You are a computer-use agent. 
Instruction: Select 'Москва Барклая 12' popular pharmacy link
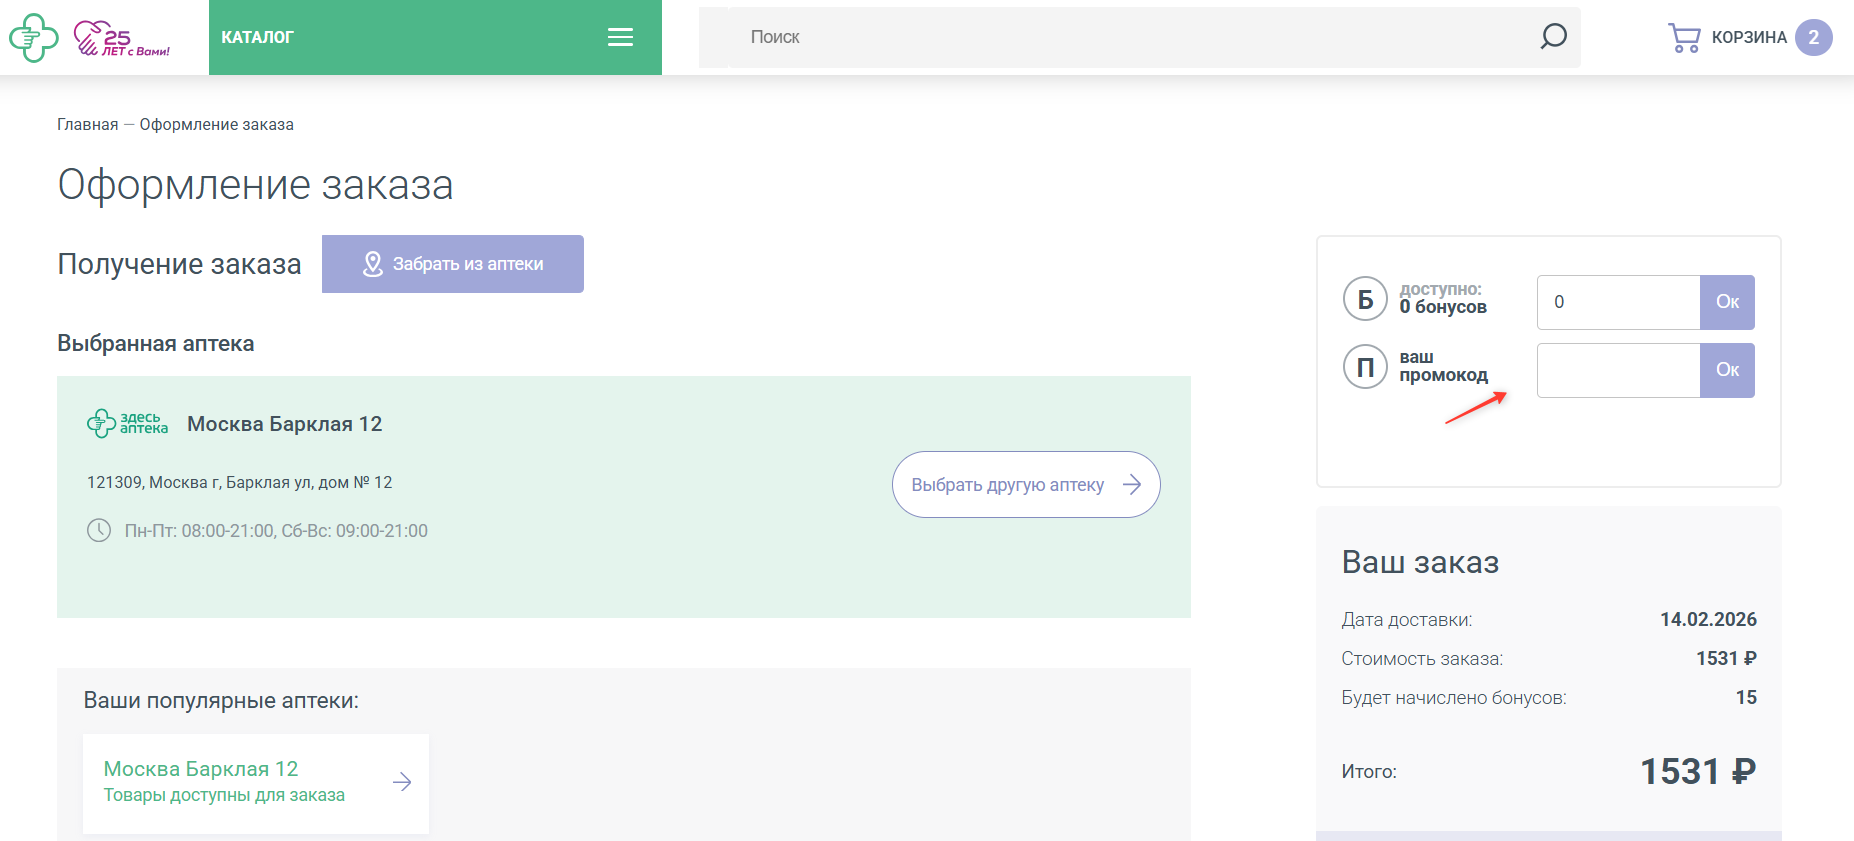(x=201, y=769)
